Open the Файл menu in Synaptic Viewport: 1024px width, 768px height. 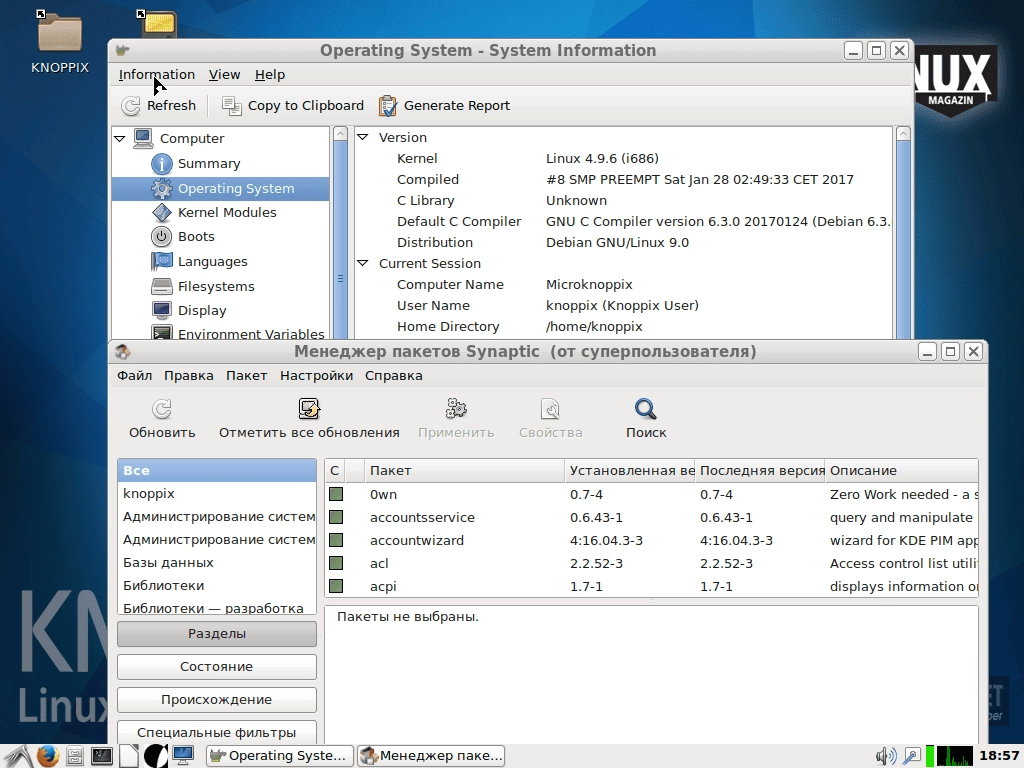(x=135, y=376)
